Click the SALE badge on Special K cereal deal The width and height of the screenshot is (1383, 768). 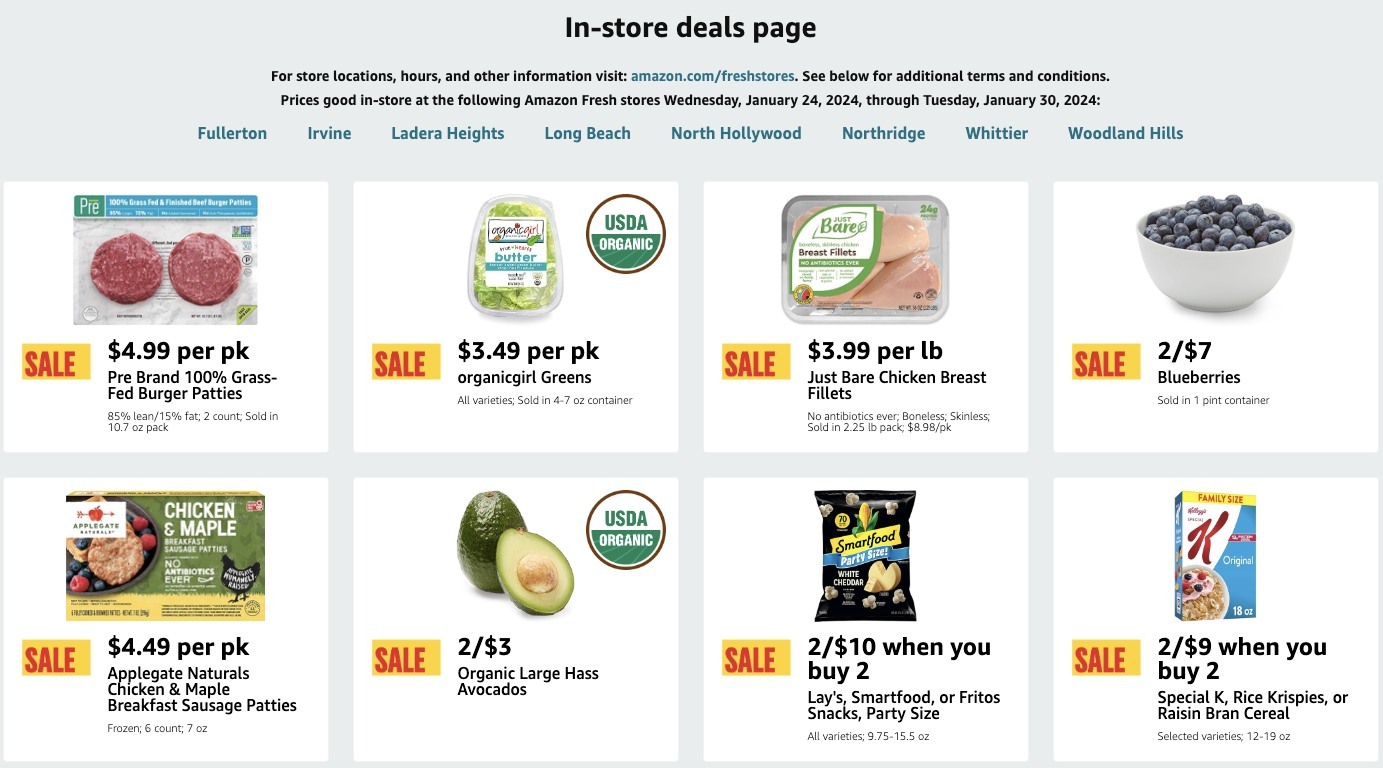(1104, 658)
